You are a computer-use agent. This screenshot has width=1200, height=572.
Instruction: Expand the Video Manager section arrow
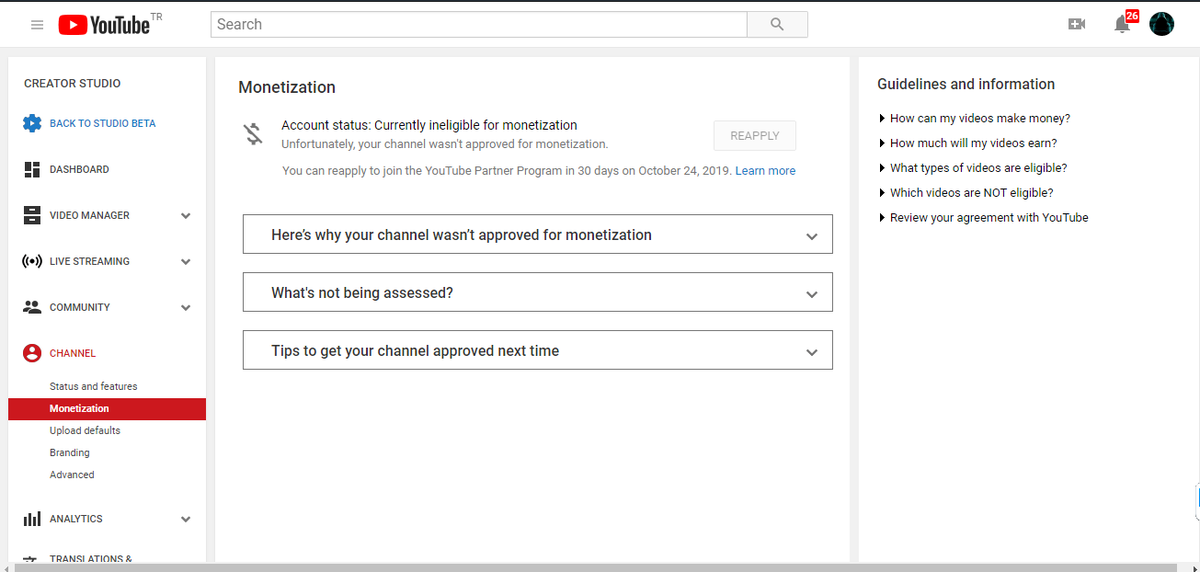(186, 215)
